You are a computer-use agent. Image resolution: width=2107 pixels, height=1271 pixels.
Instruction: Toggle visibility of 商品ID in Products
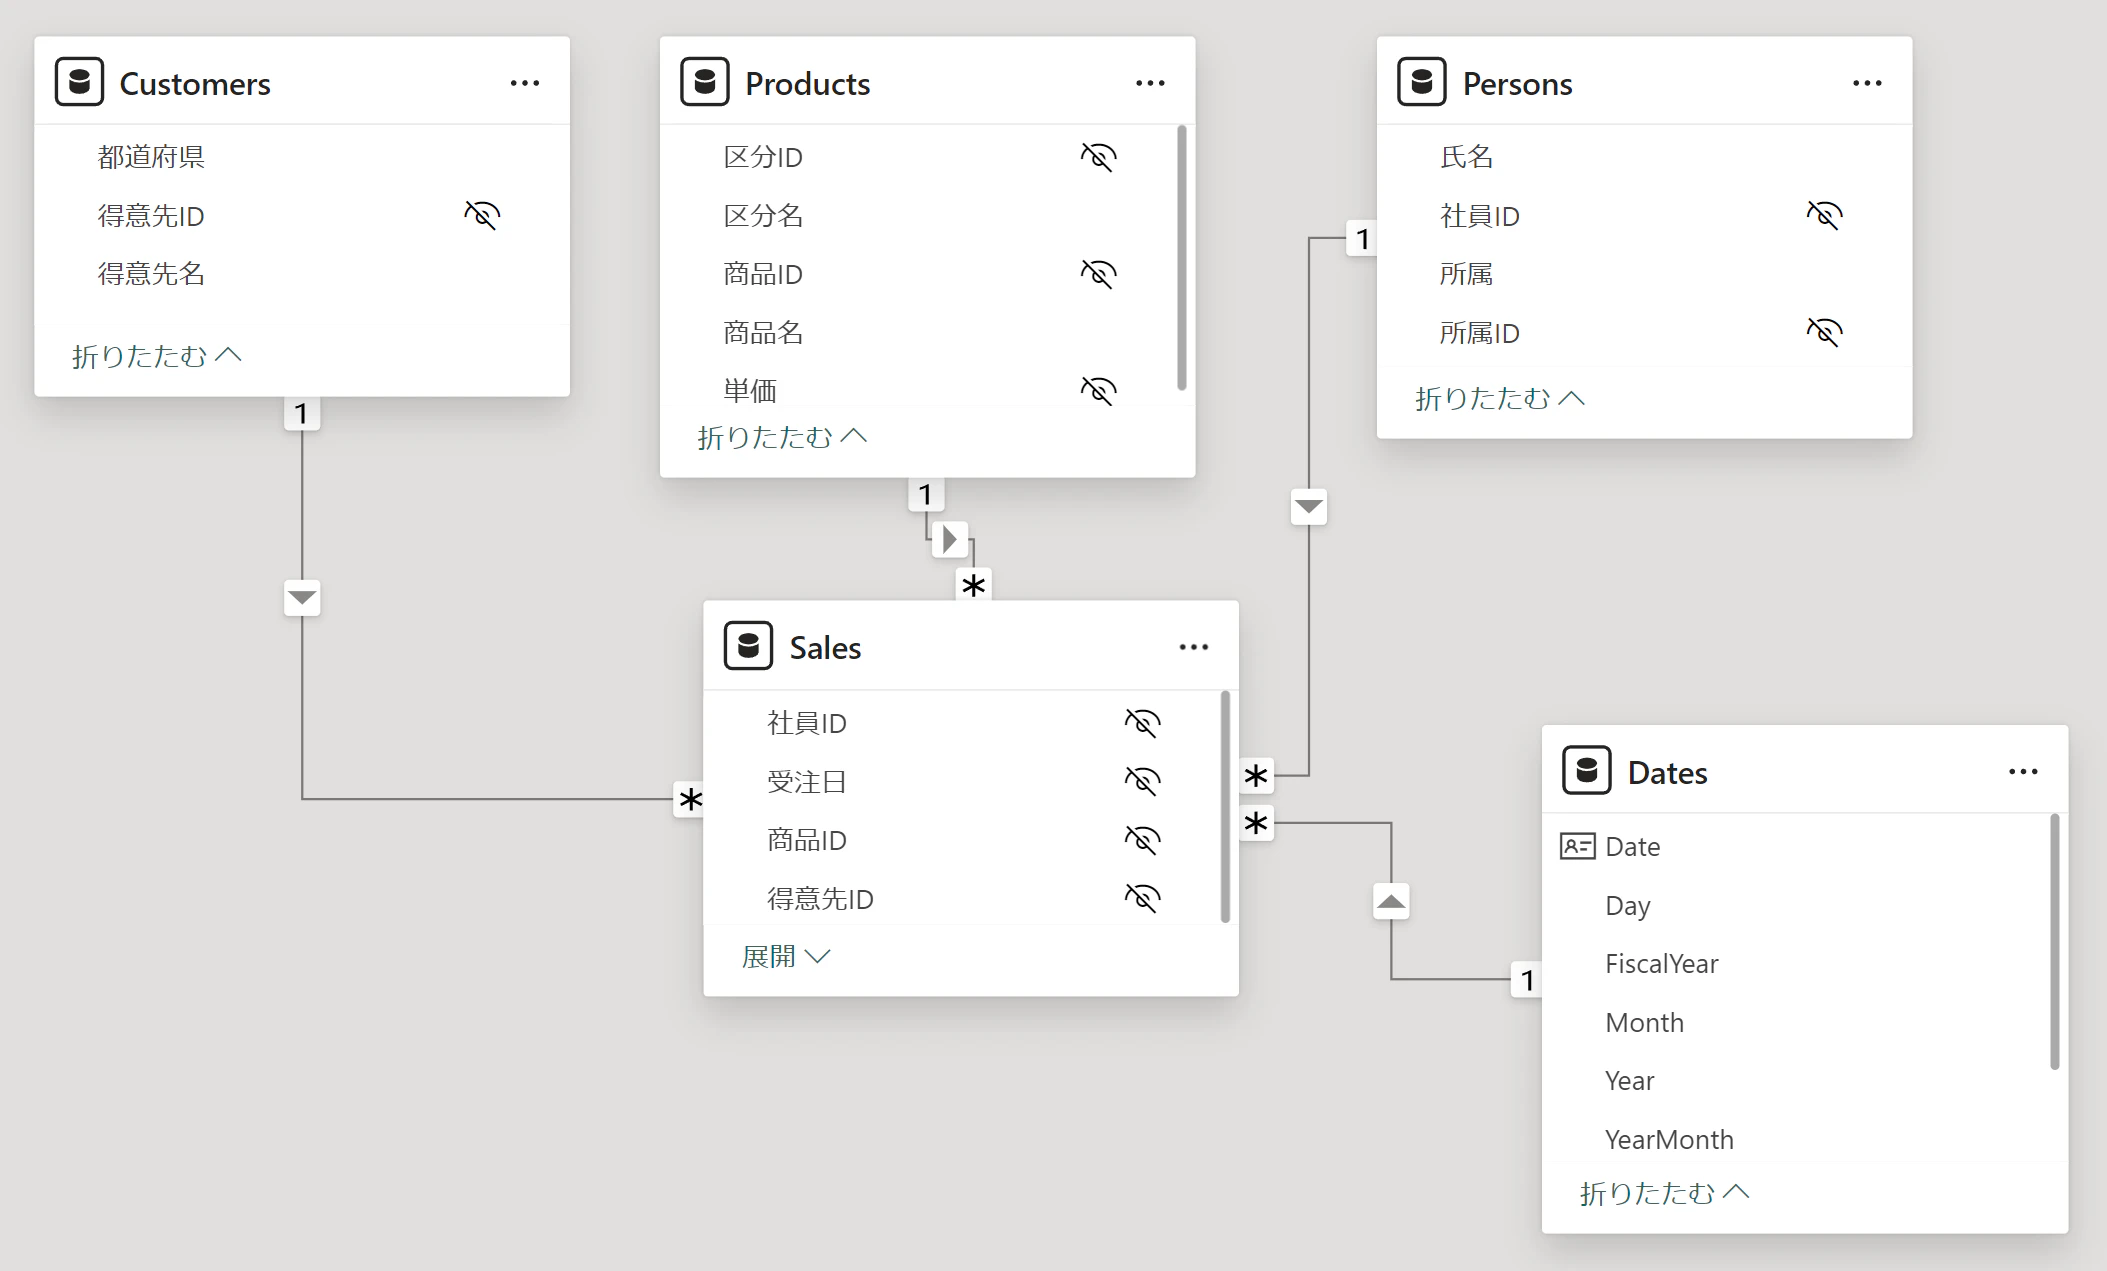click(1098, 274)
